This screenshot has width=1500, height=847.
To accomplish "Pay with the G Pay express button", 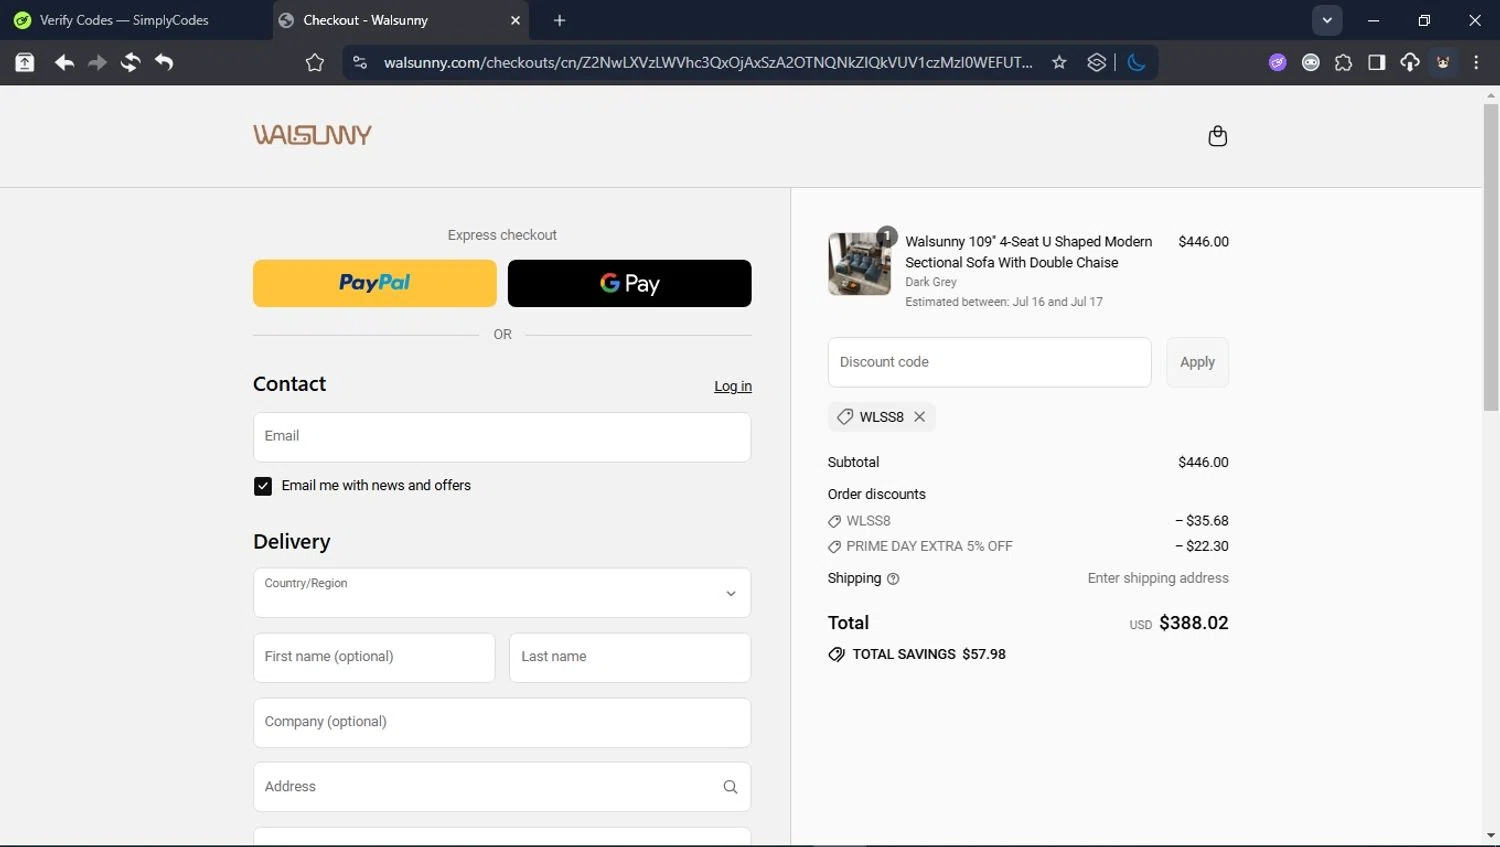I will pos(629,283).
